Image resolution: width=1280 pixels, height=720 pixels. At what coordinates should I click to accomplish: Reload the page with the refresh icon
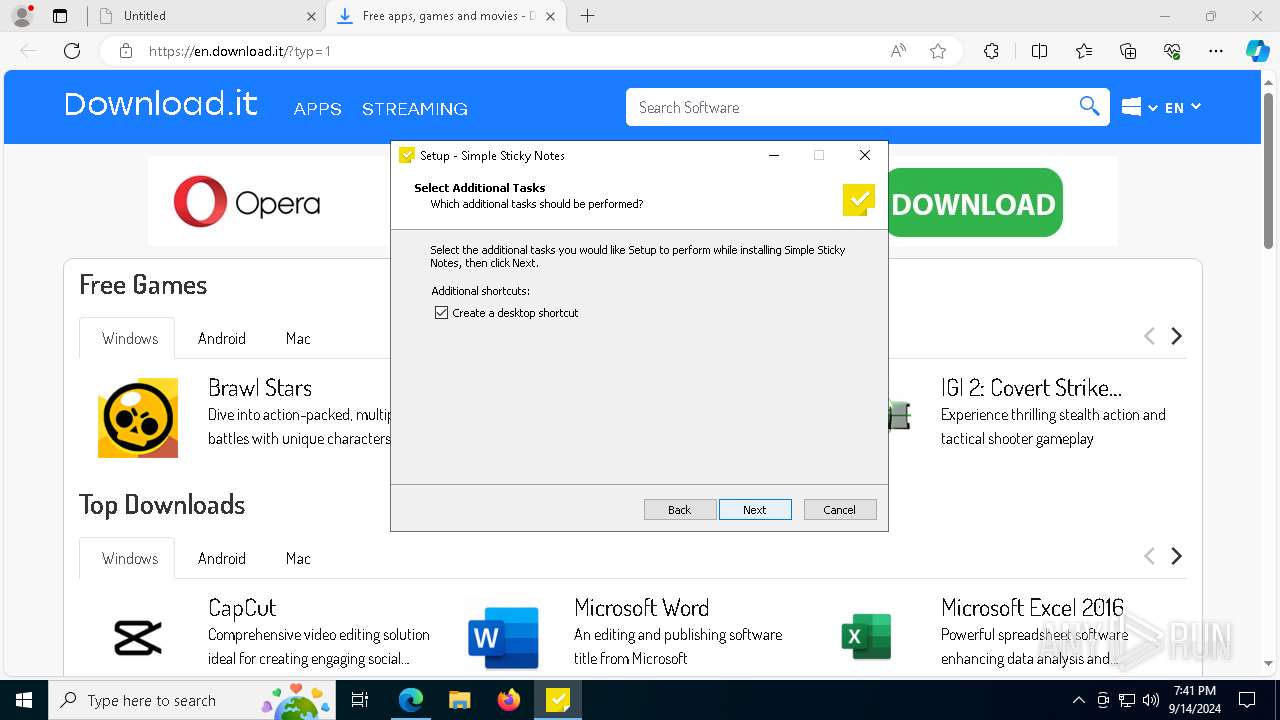72,51
